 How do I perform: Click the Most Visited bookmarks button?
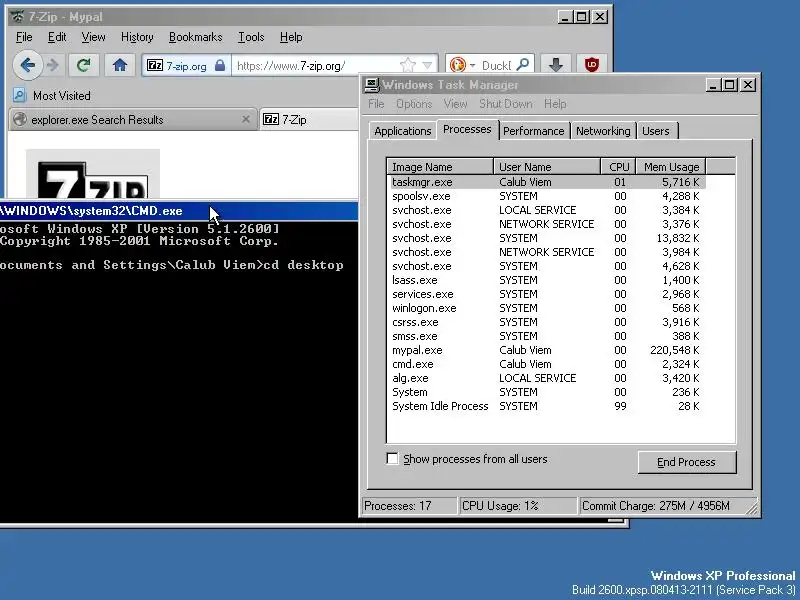pos(52,95)
